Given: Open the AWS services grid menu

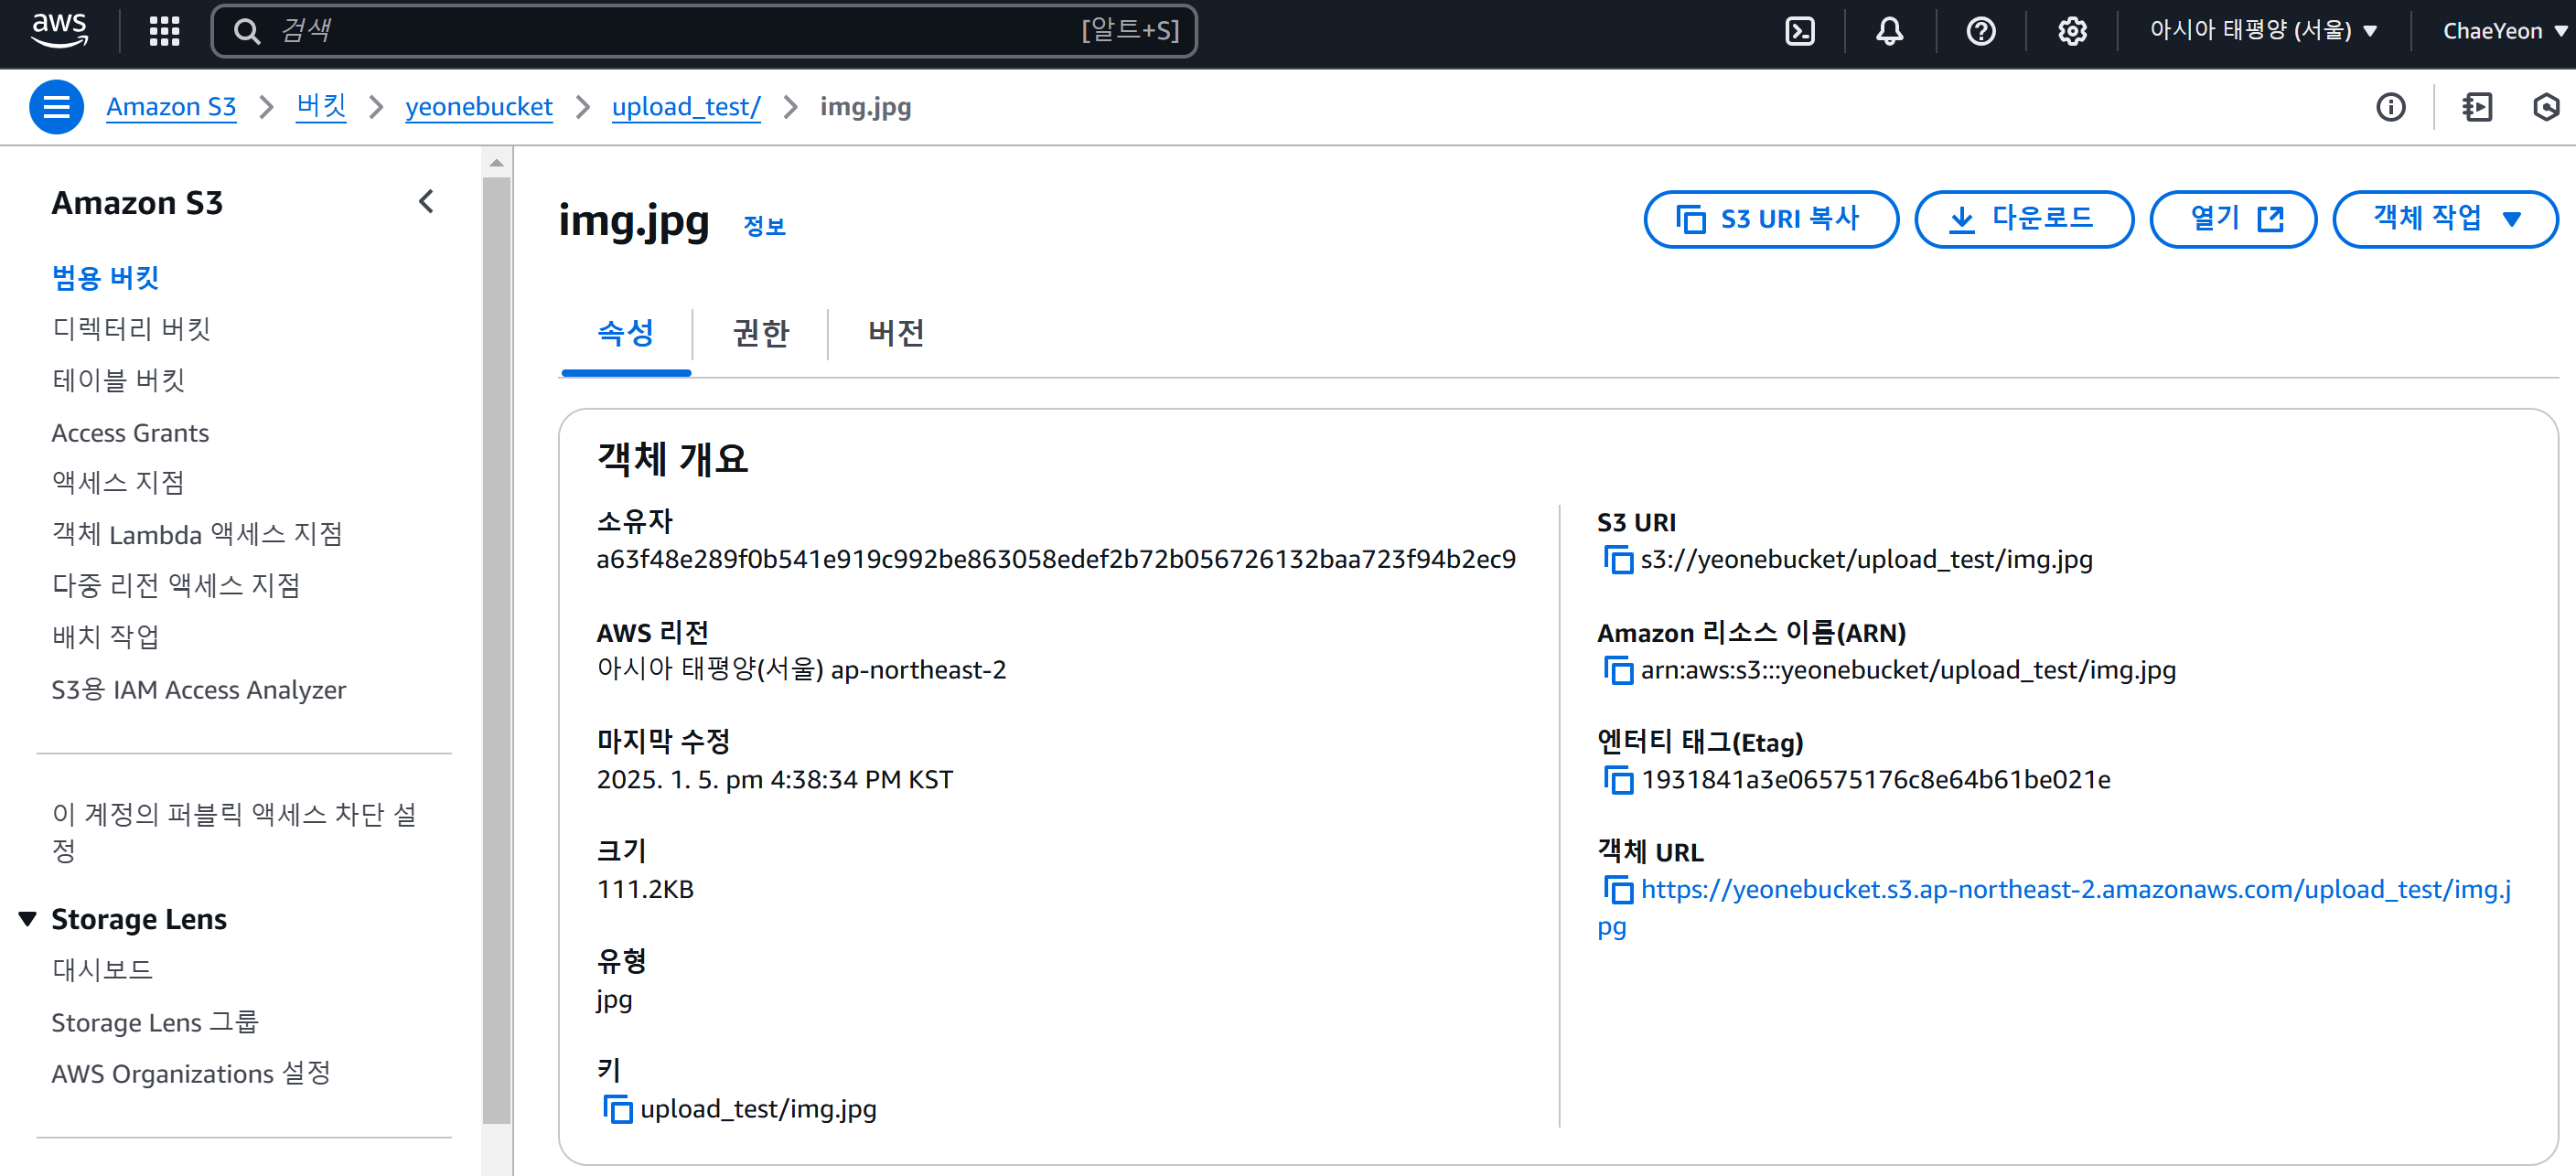Looking at the screenshot, I should click(164, 31).
